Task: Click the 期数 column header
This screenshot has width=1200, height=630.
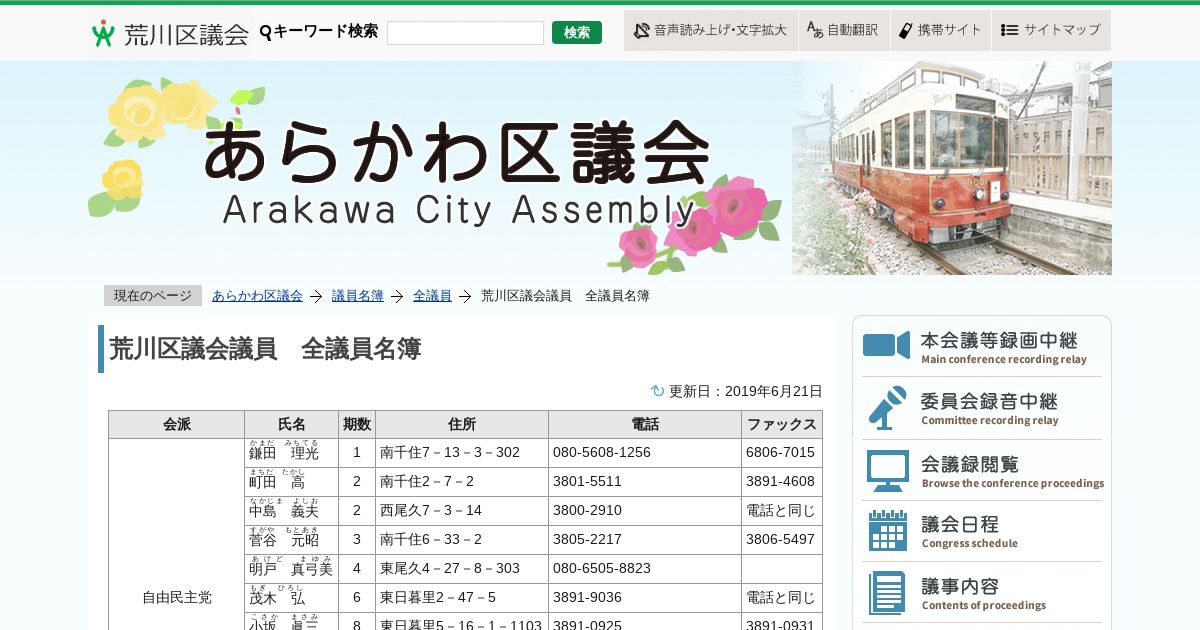Action: point(357,424)
